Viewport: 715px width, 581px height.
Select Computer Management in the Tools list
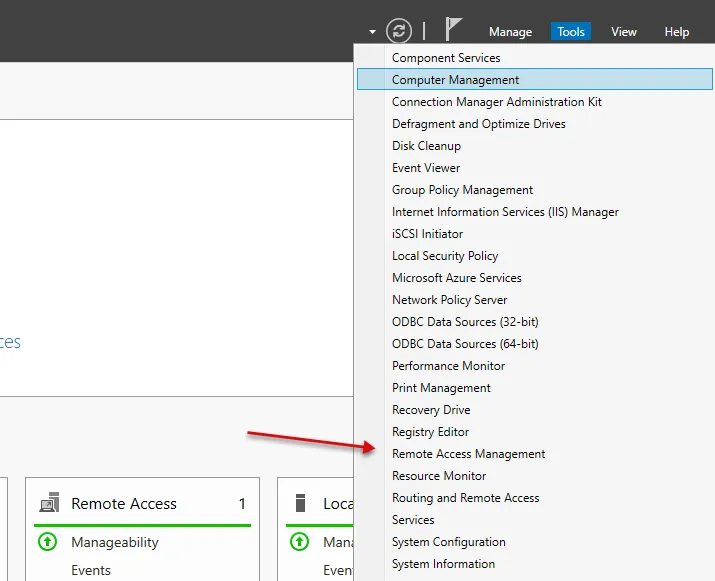tap(456, 80)
